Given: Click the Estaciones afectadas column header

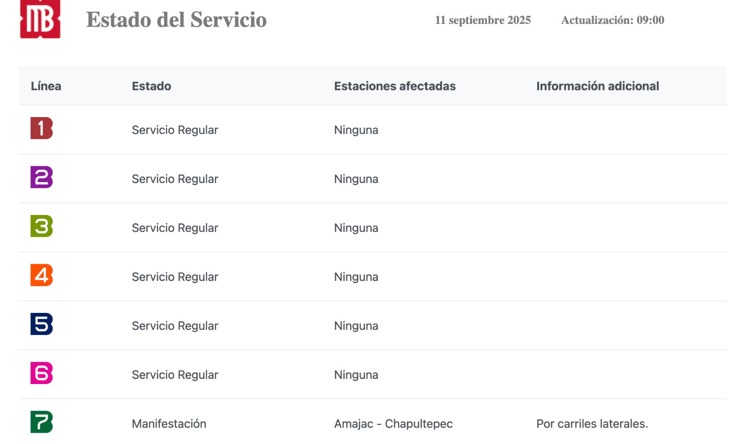Looking at the screenshot, I should [395, 86].
